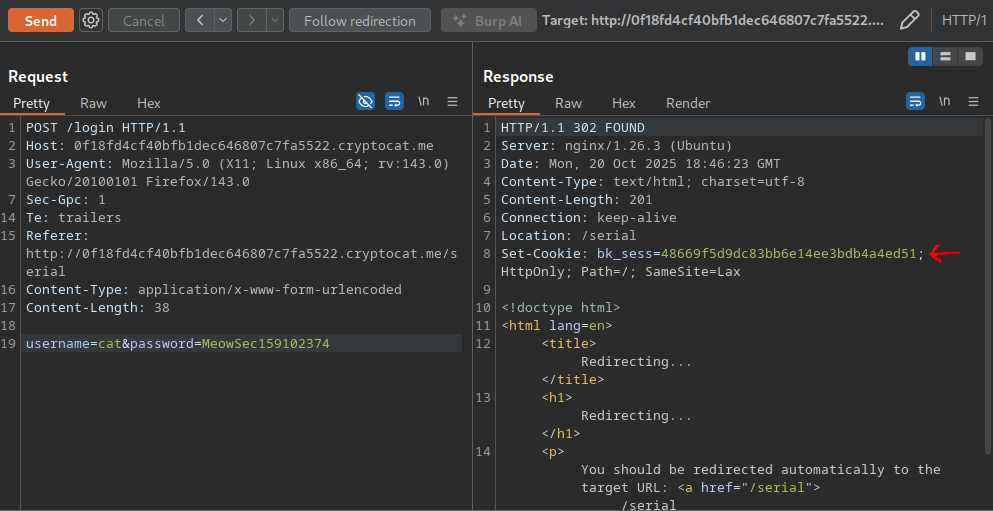Screen dimensions: 993x511
Task: Open the Request pane hamburger menu
Action: point(452,101)
